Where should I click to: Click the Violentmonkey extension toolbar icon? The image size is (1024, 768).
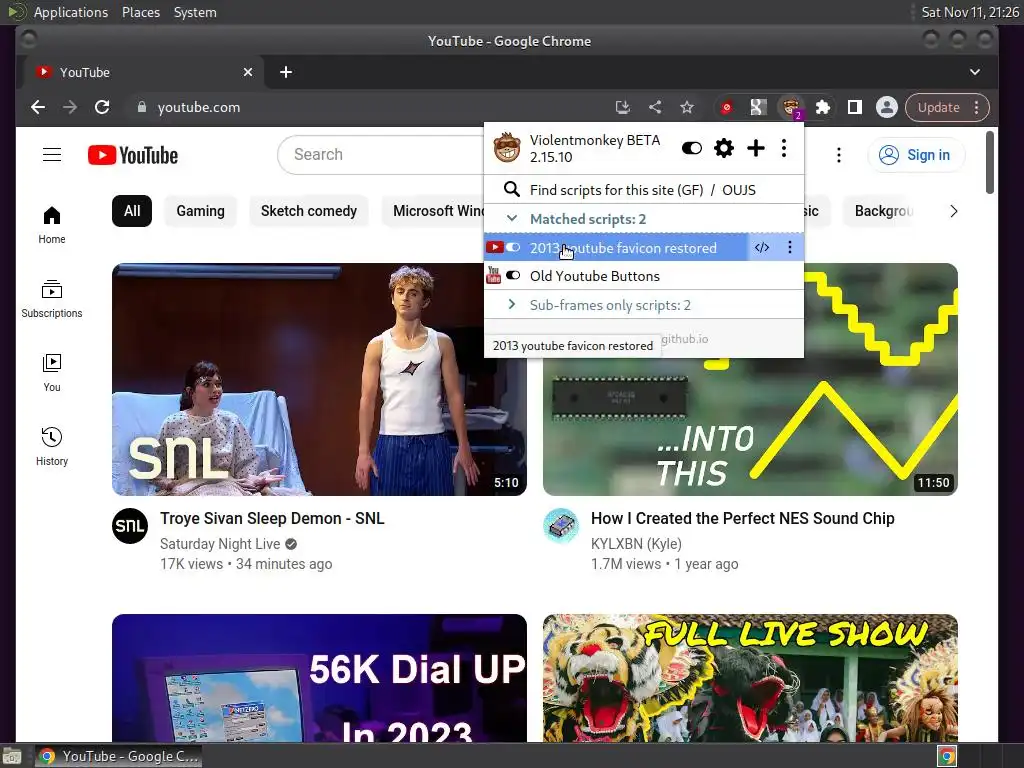791,107
